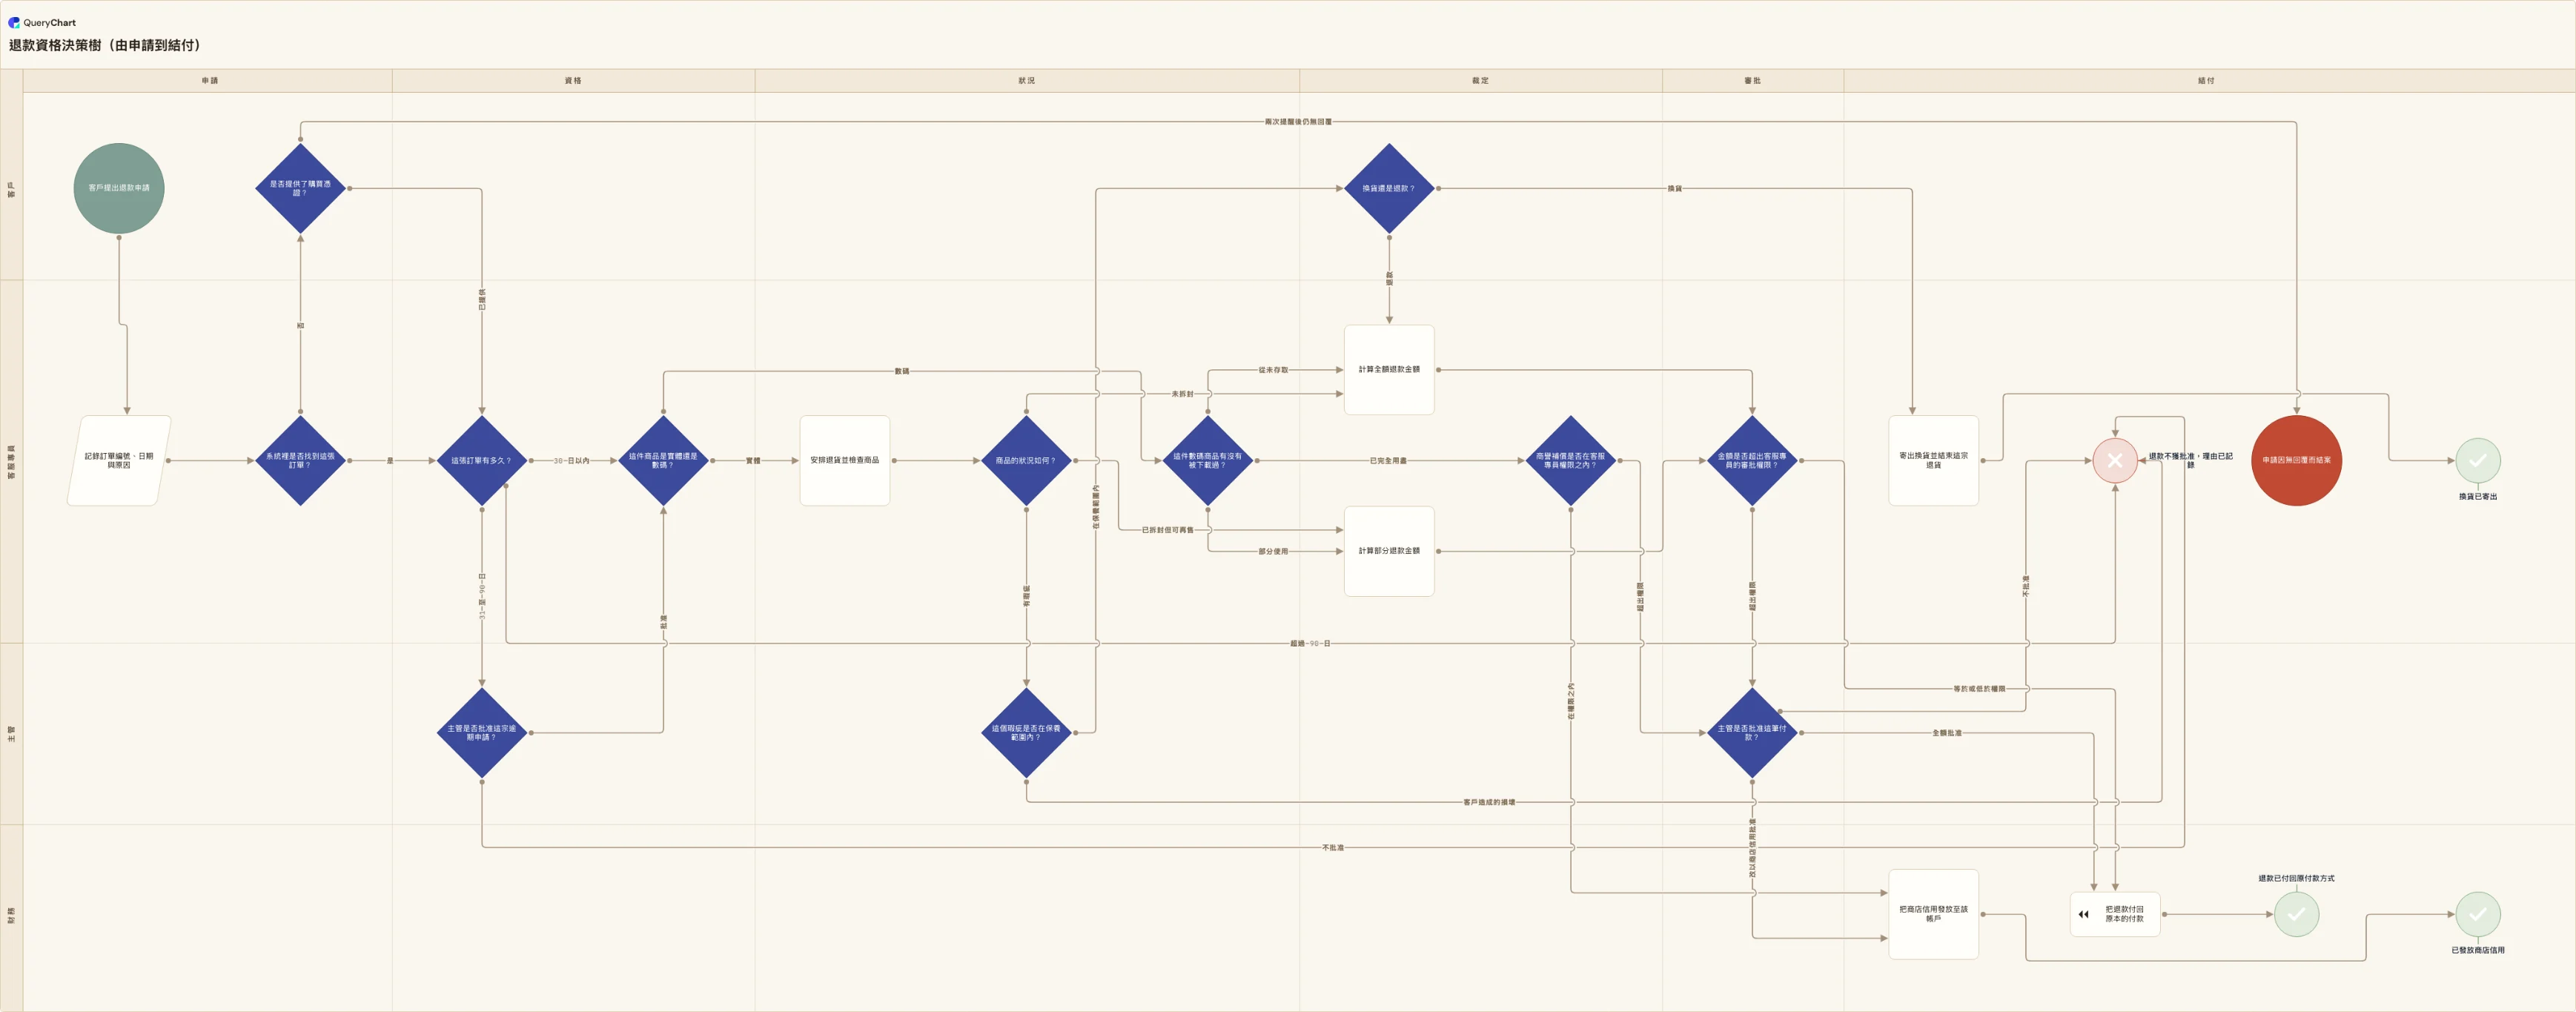2576x1012 pixels.
Task: Click the 狀況 column header
Action: (x=1027, y=81)
